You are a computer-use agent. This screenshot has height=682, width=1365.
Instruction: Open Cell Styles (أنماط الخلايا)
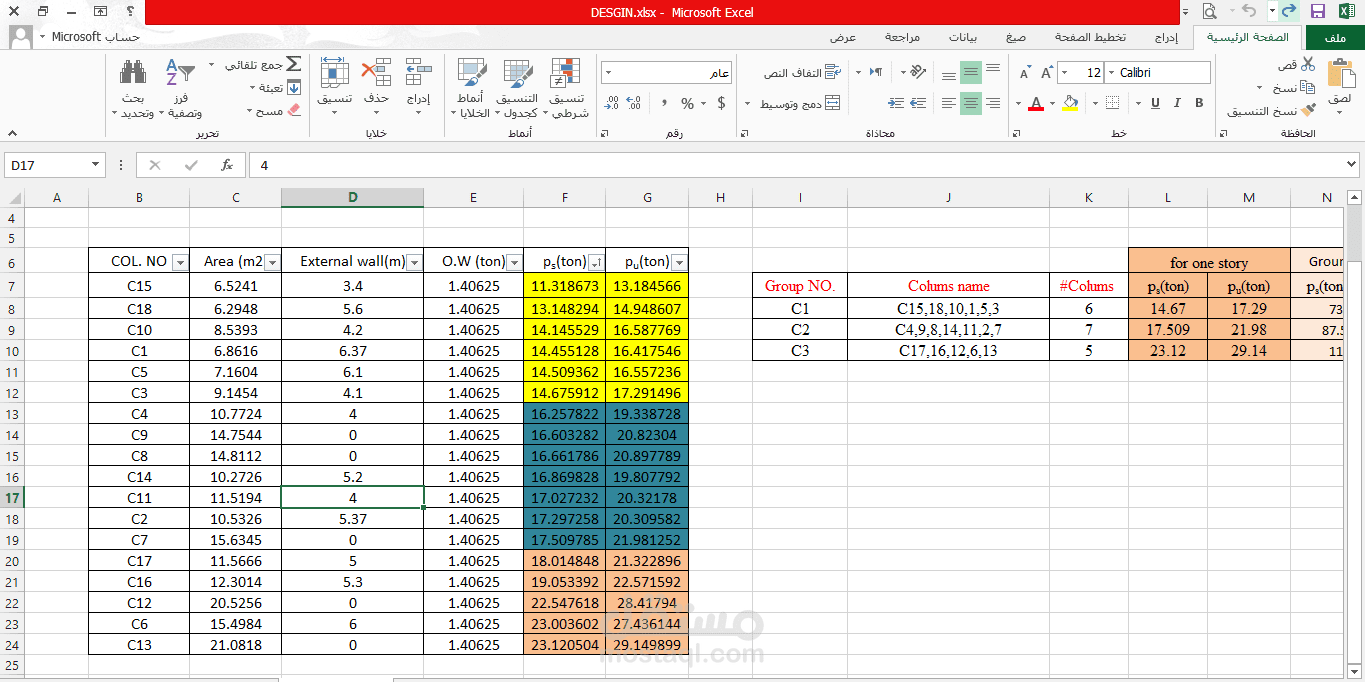click(471, 88)
